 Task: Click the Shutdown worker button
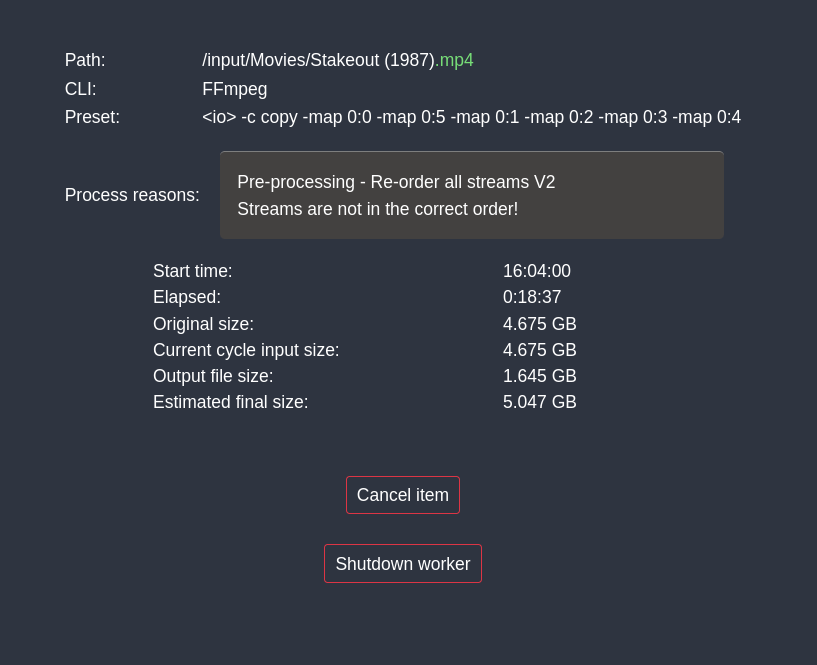click(402, 563)
